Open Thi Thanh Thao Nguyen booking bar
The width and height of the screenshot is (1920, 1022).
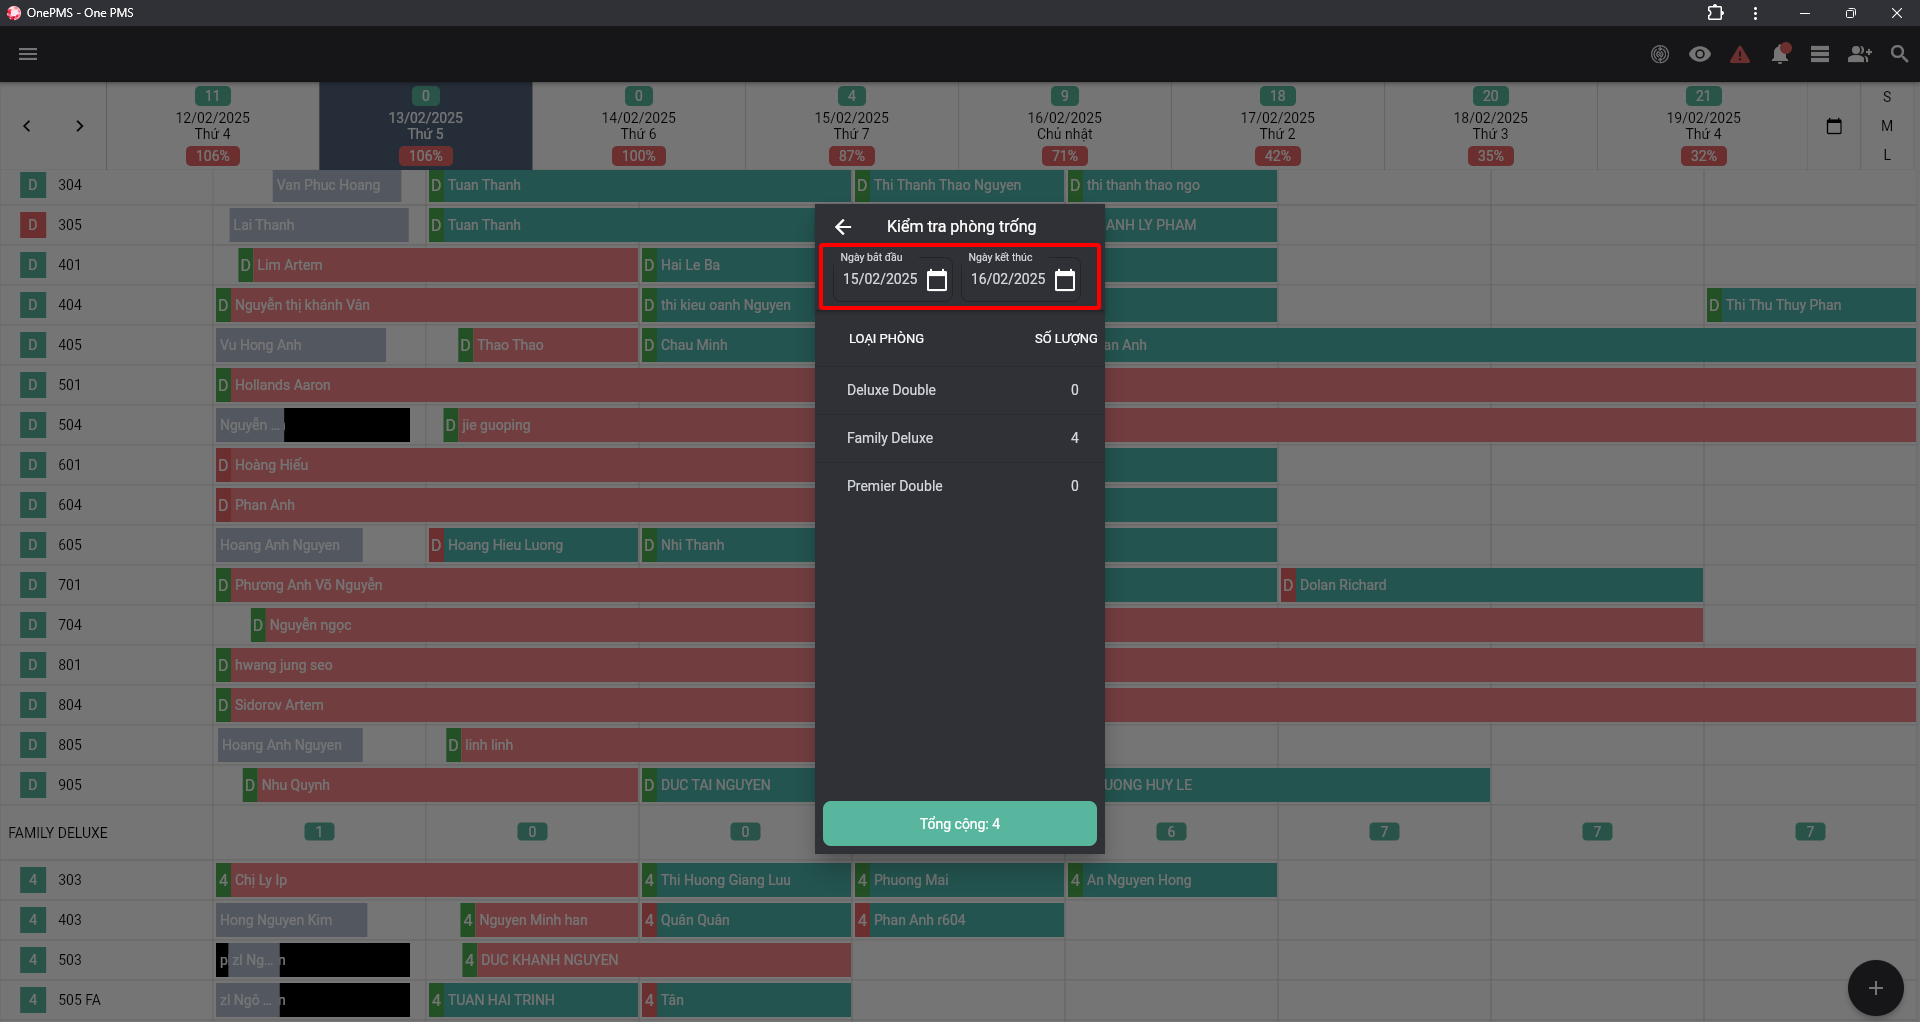pos(959,185)
